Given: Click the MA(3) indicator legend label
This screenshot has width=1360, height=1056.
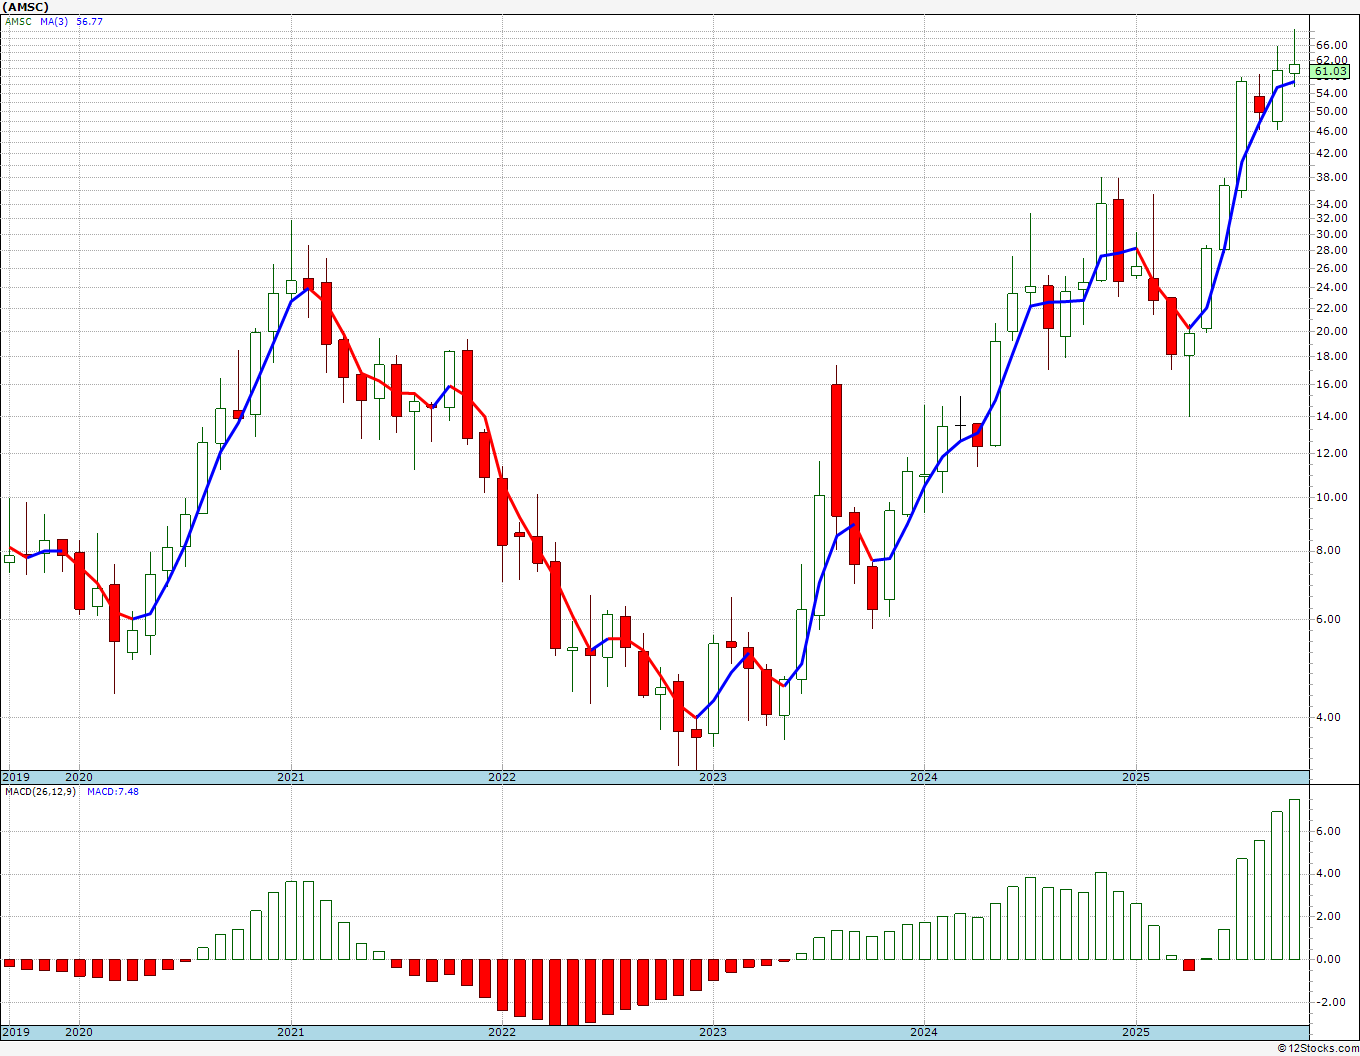Looking at the screenshot, I should pos(54,21).
